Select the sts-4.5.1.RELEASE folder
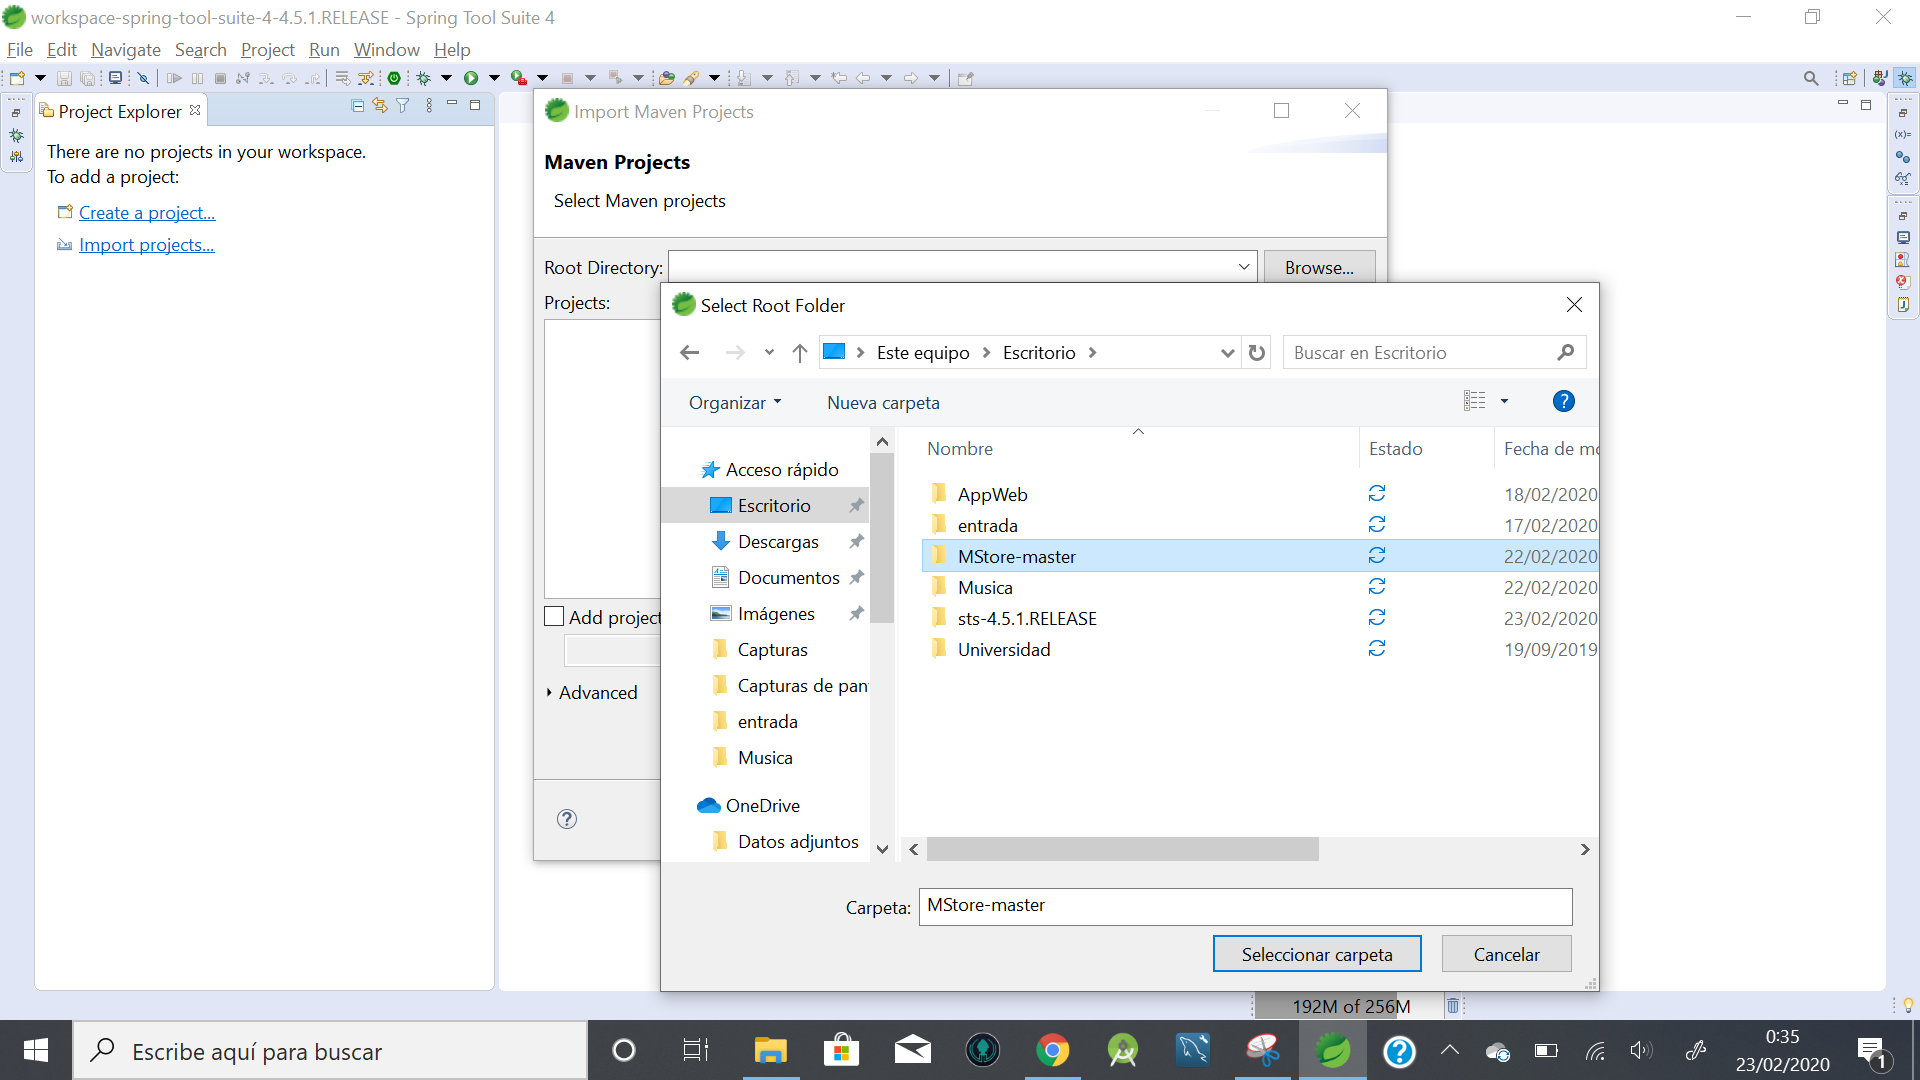The height and width of the screenshot is (1080, 1920). click(x=1027, y=619)
